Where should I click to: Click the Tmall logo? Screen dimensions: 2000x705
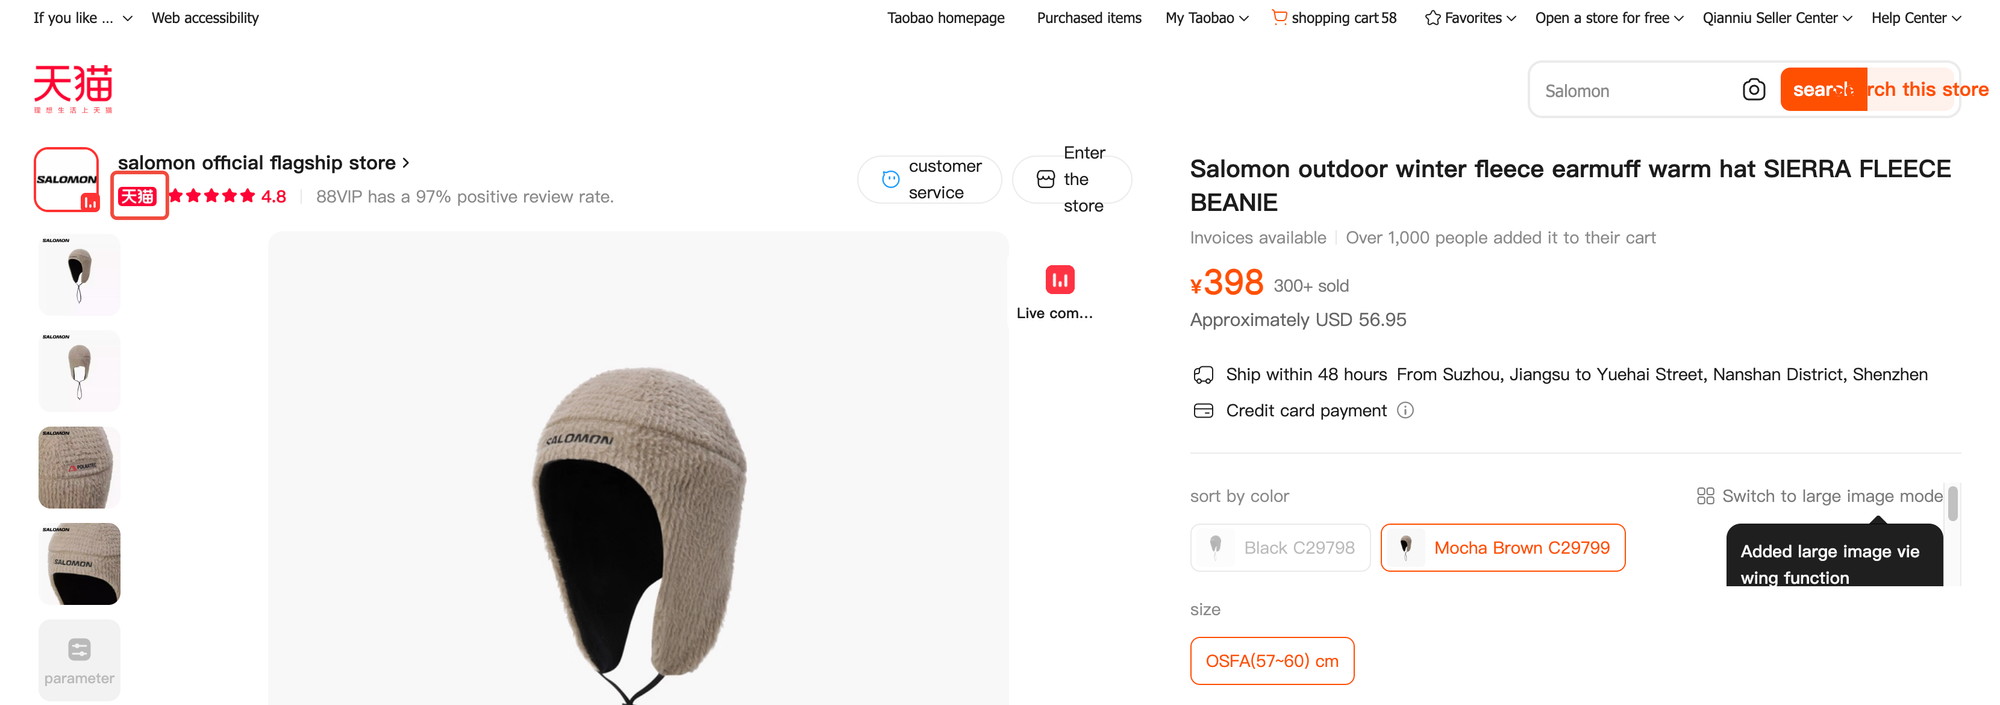tap(73, 88)
